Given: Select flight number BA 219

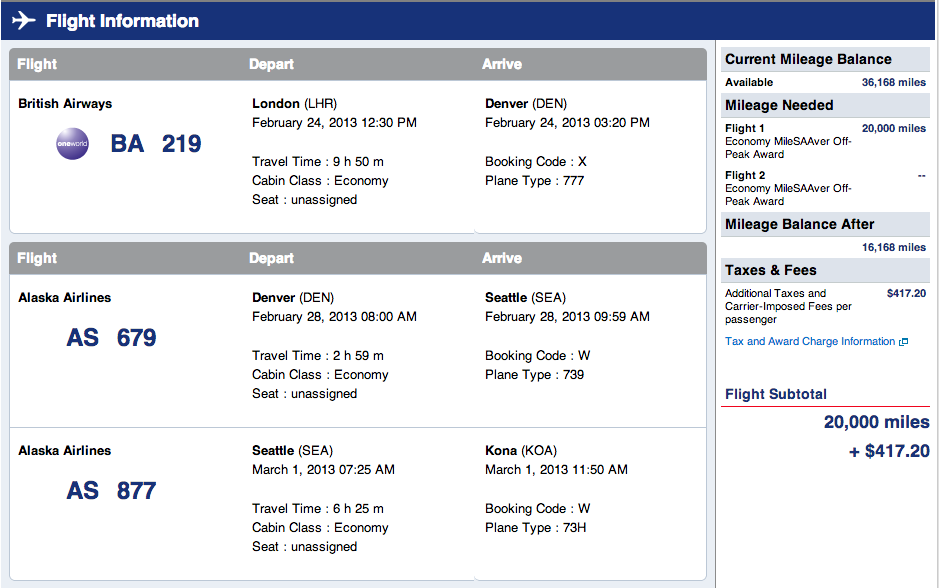Looking at the screenshot, I should (156, 144).
